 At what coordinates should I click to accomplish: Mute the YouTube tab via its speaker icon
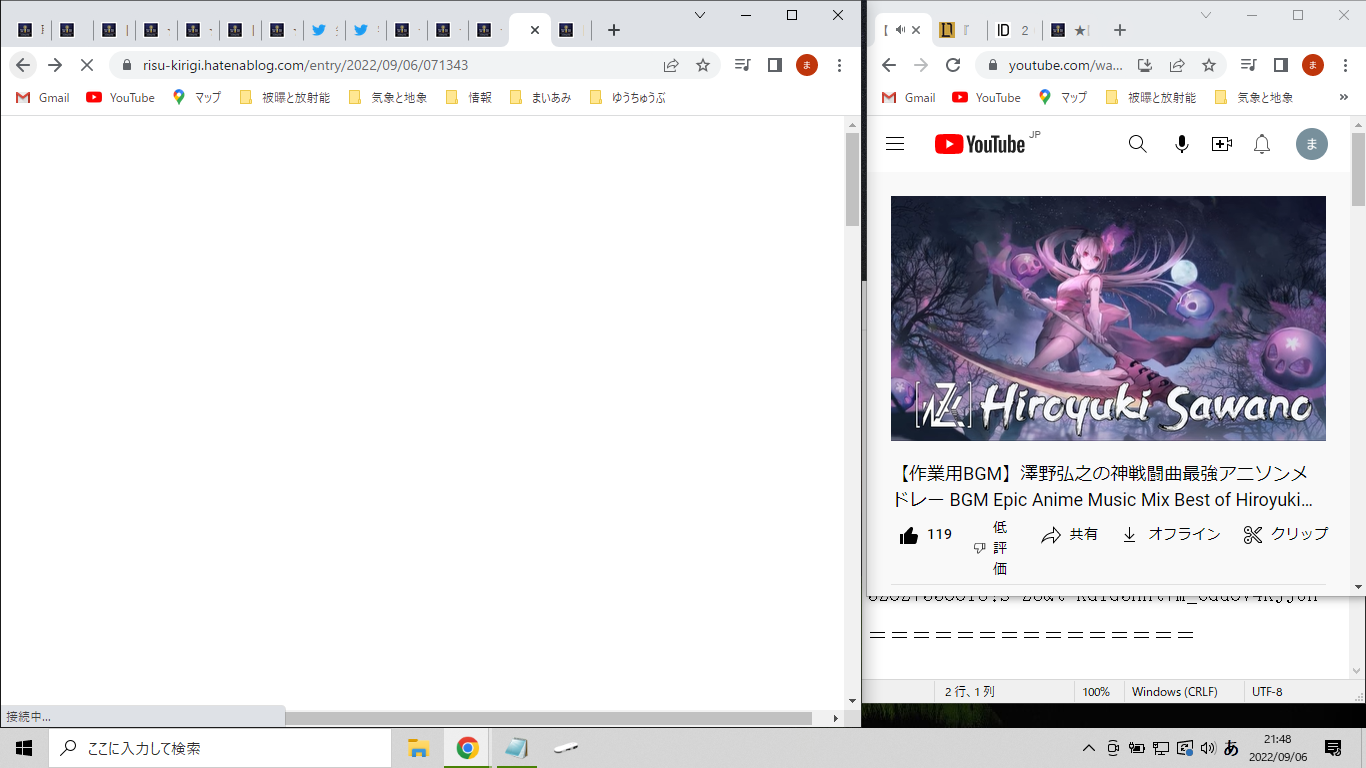[900, 30]
